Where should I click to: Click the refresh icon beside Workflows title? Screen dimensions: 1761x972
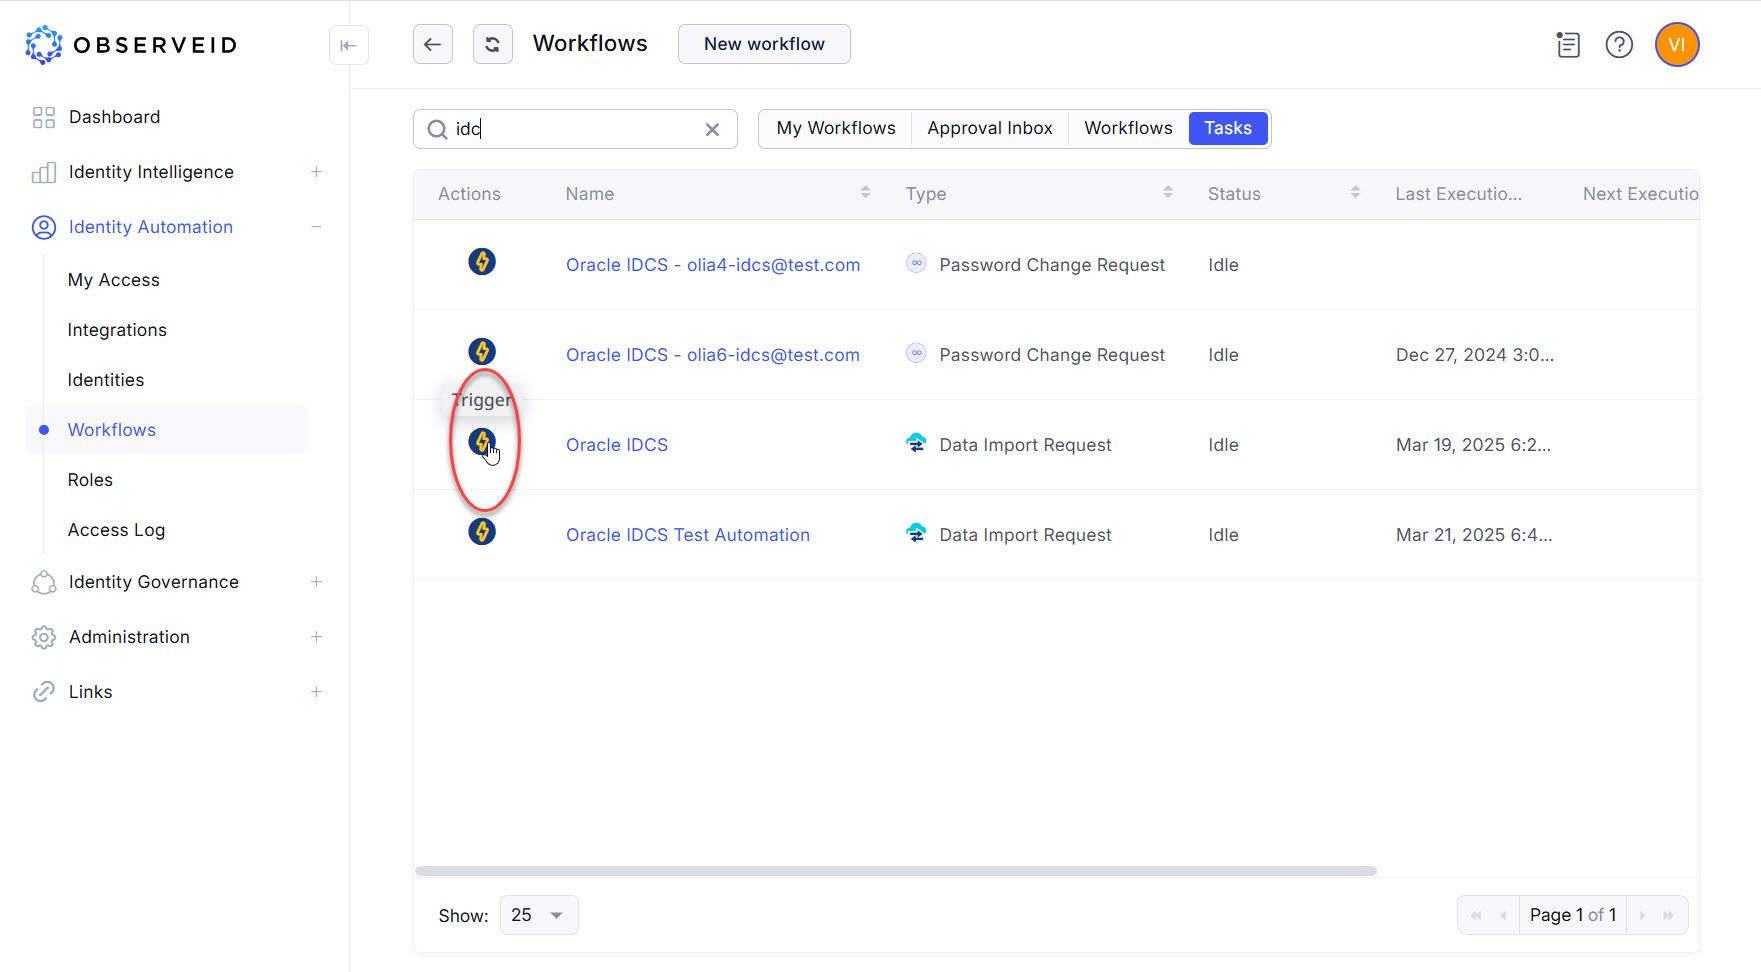(493, 44)
